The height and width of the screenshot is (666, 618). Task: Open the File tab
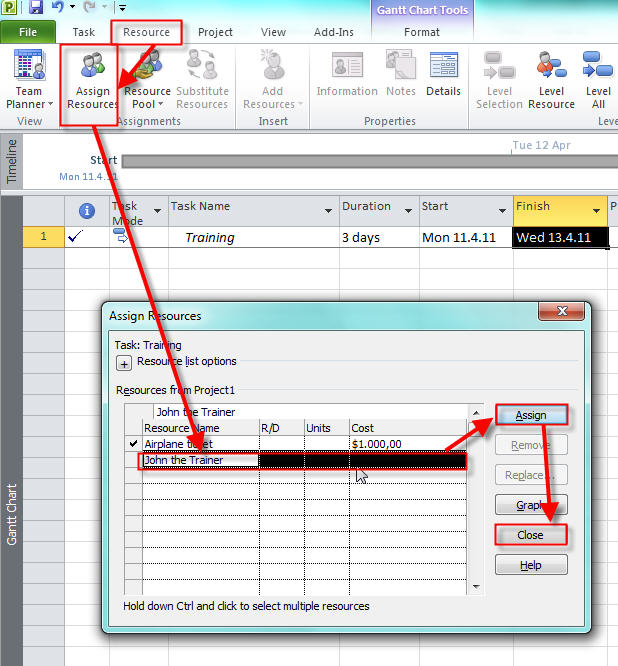pos(28,32)
